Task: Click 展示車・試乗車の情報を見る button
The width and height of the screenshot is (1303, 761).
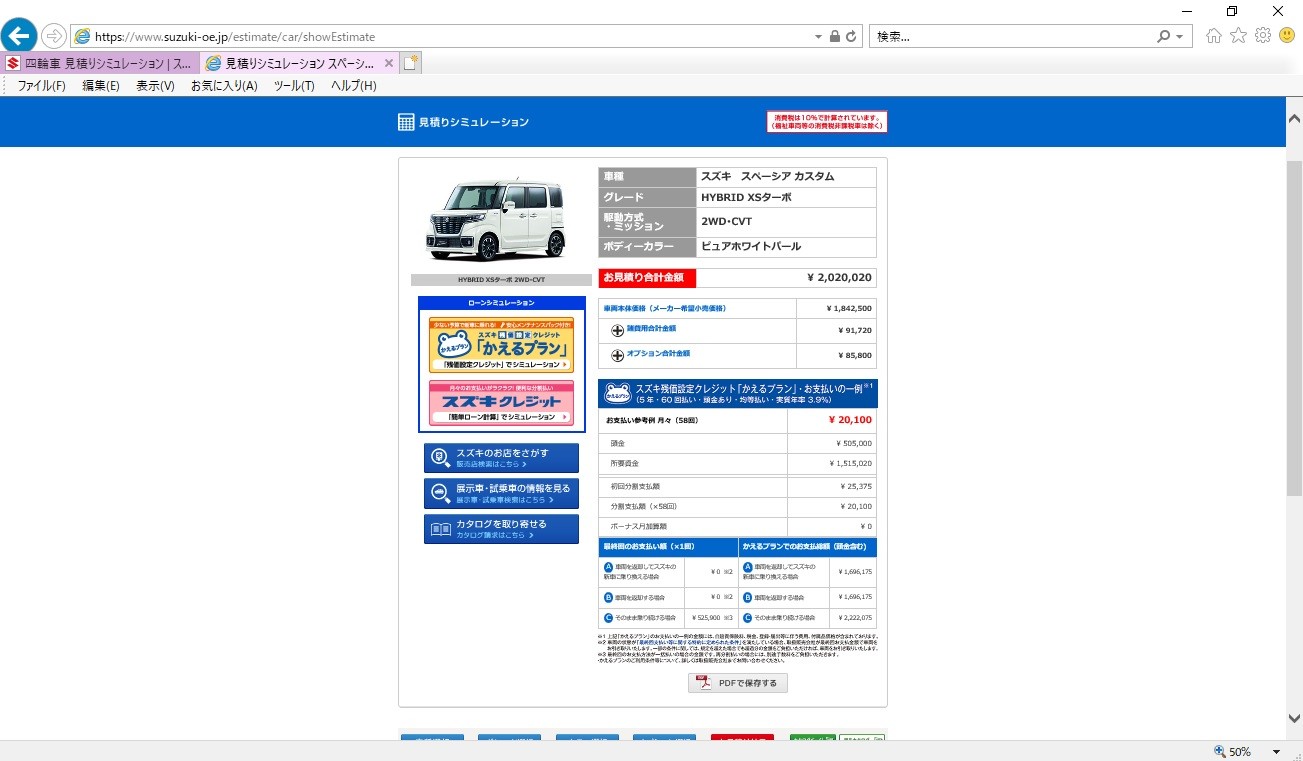Action: tap(501, 493)
